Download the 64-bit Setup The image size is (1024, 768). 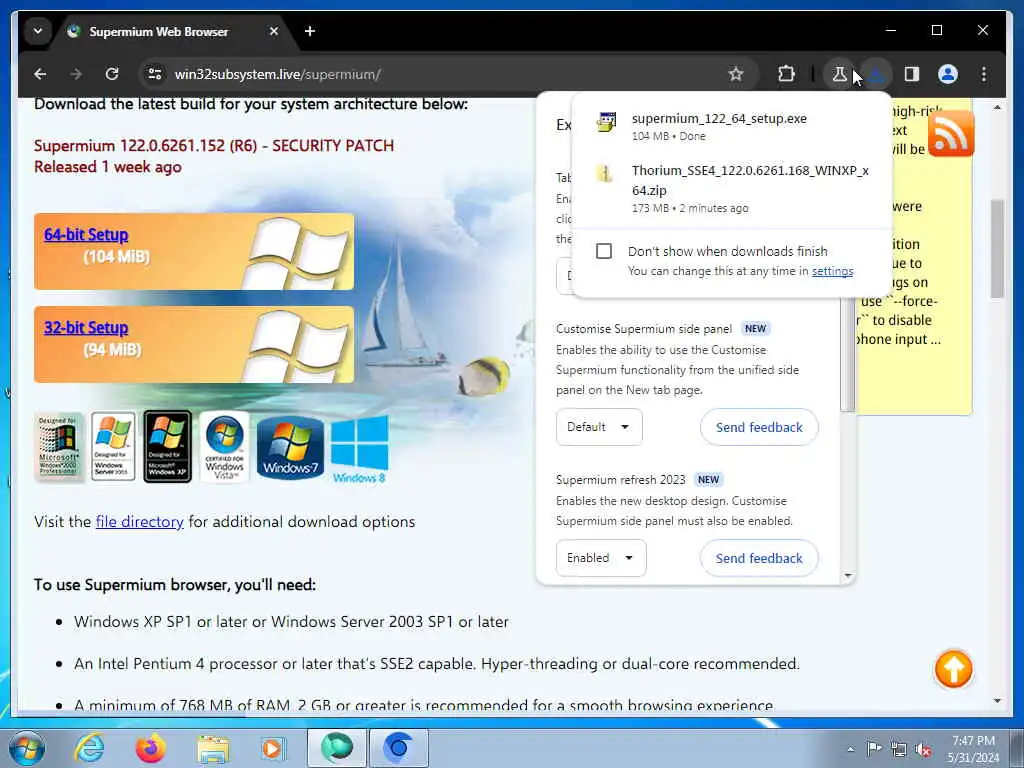(86, 234)
